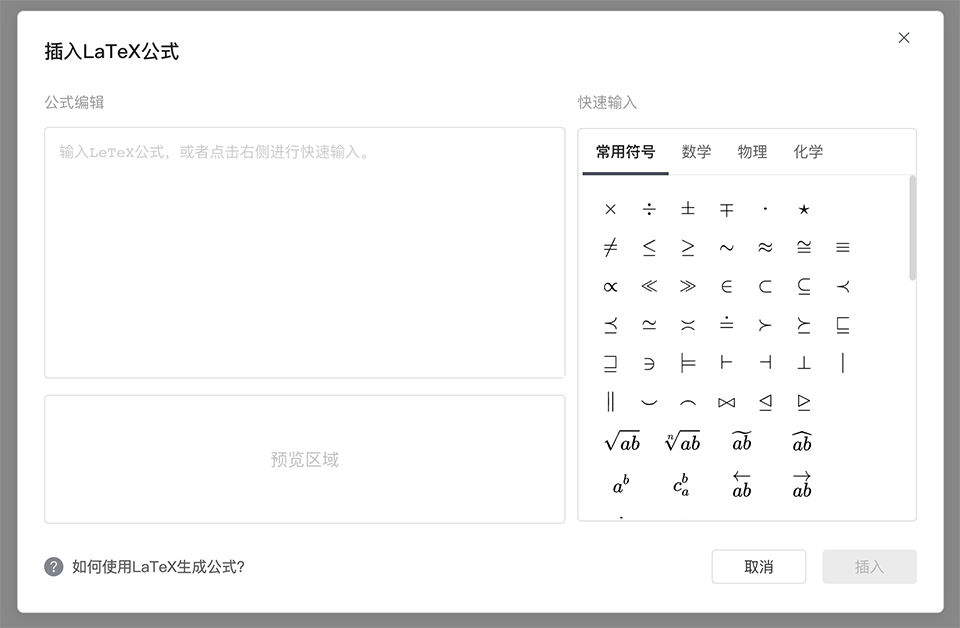The height and width of the screenshot is (628, 960).
Task: Insert the parallel ∥ symbol
Action: (610, 402)
